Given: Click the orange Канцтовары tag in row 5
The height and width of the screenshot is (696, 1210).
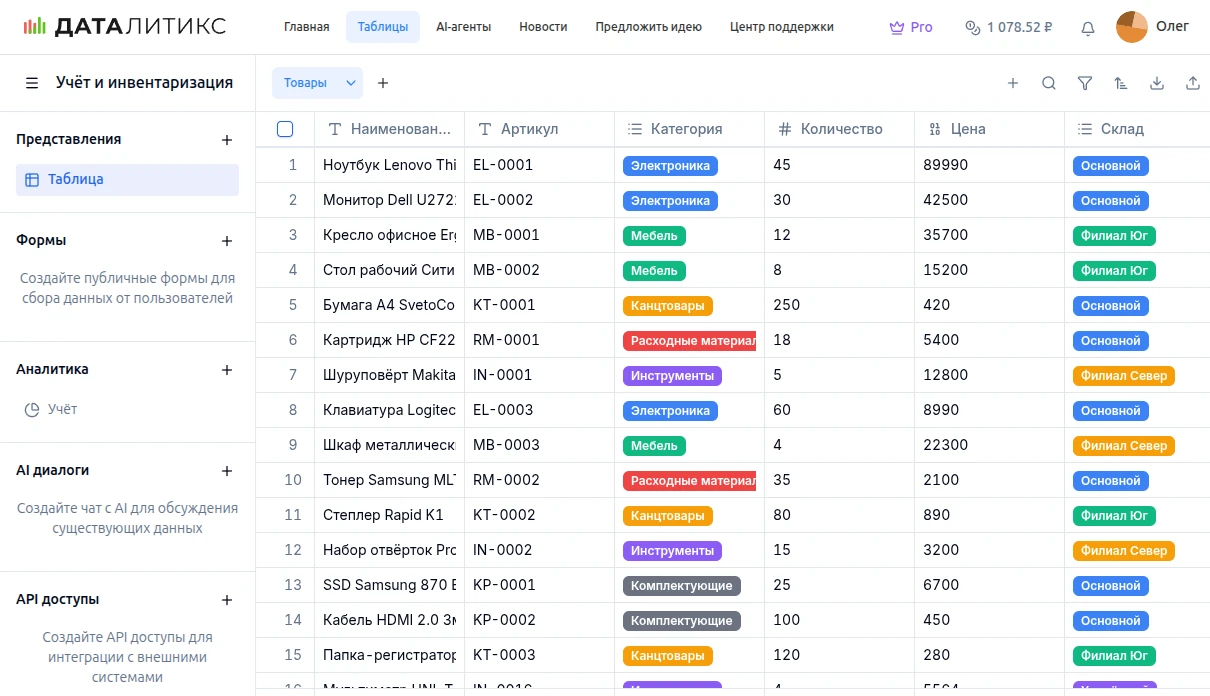Looking at the screenshot, I should tap(667, 306).
